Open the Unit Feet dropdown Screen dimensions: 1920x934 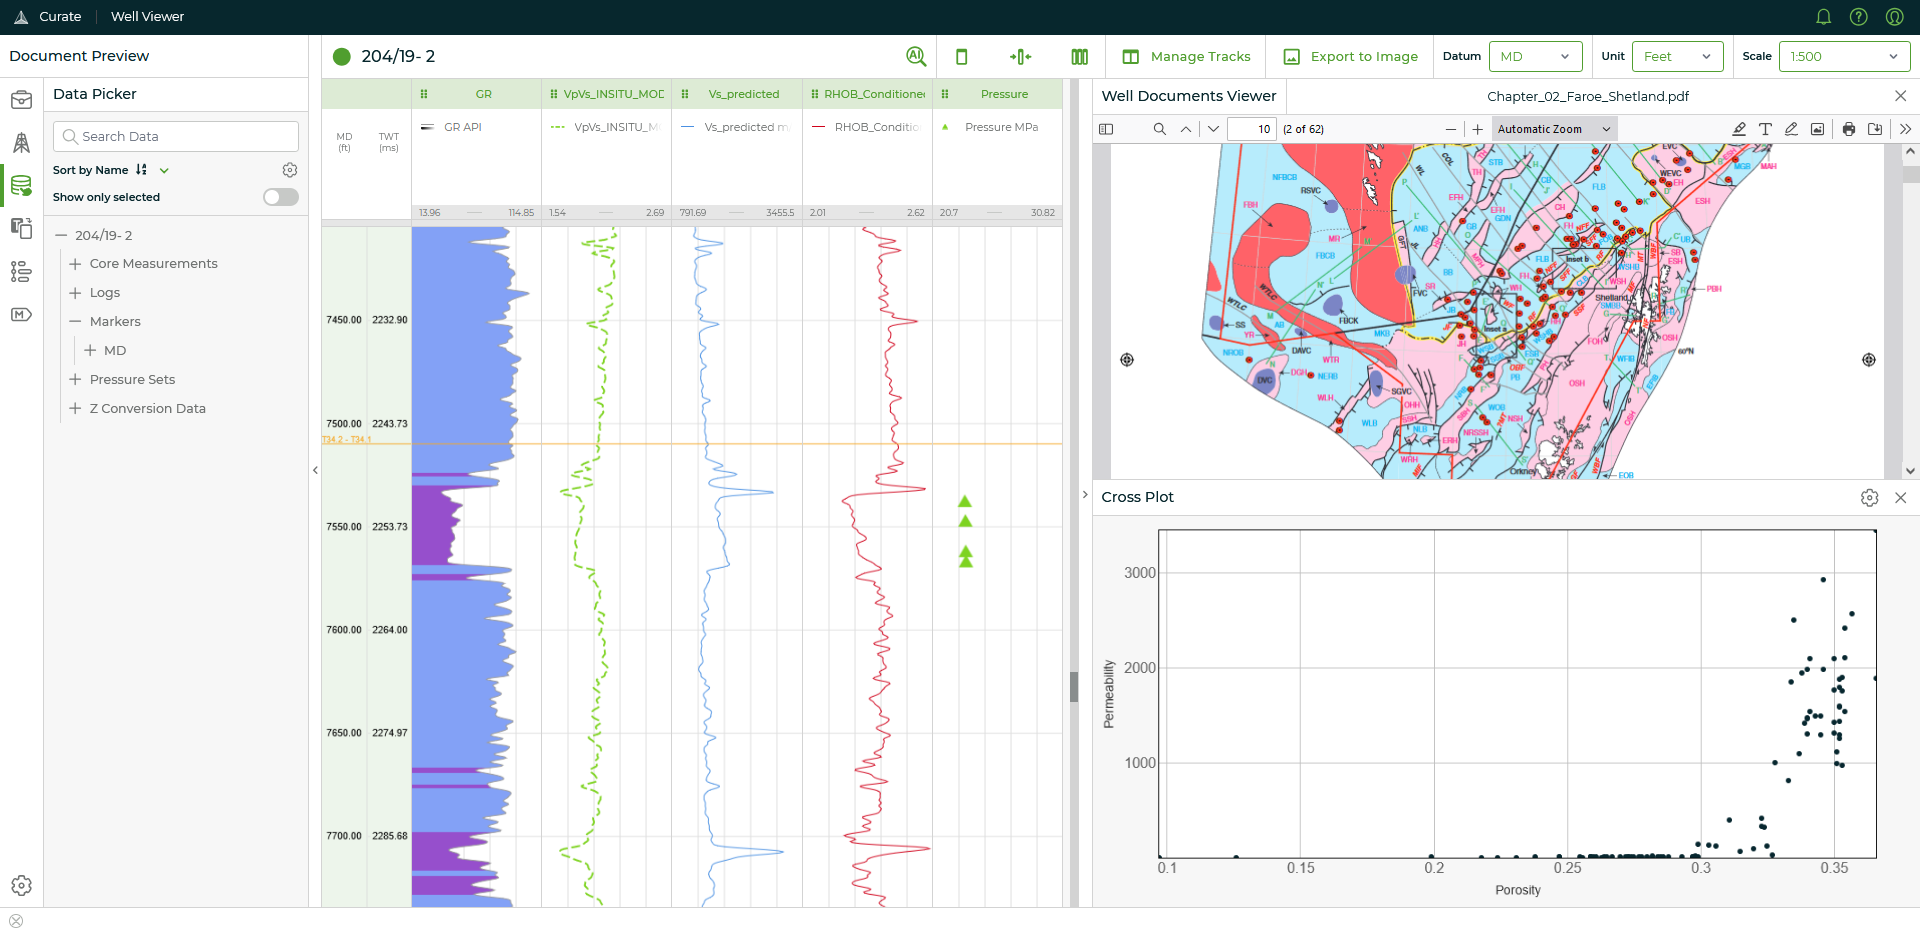[x=1677, y=56]
